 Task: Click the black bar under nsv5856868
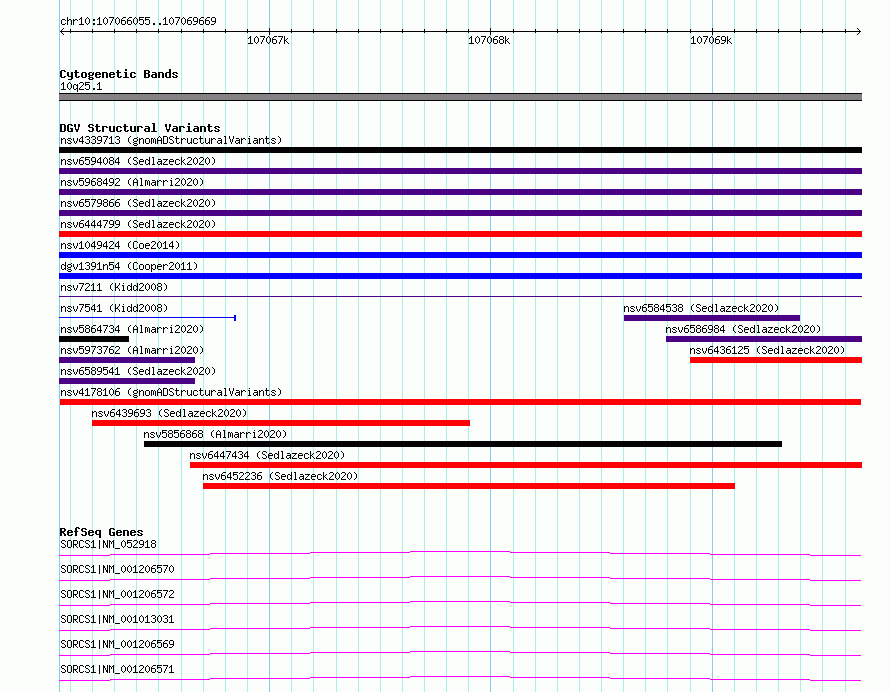(x=463, y=444)
